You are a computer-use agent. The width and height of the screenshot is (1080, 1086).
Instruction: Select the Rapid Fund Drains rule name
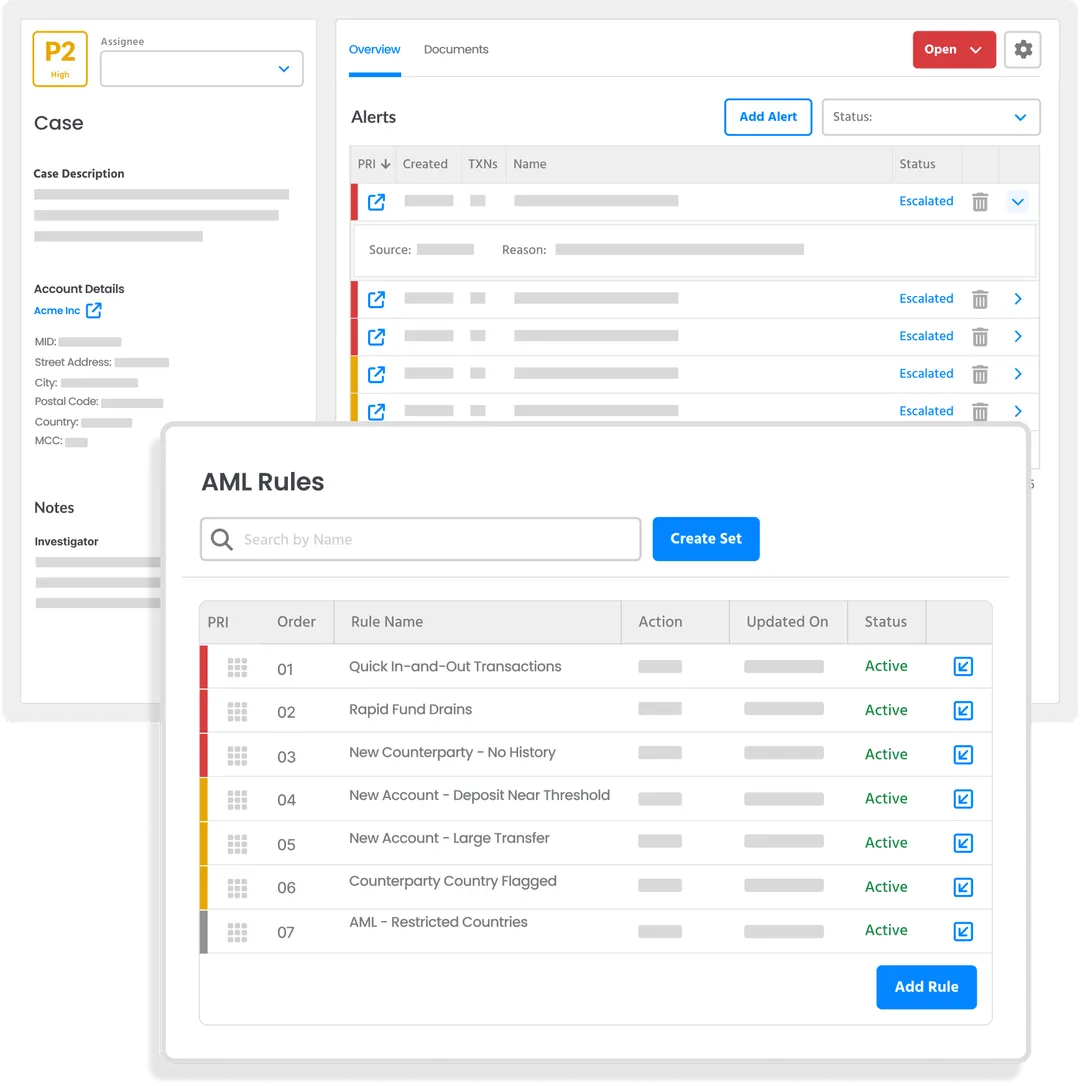pyautogui.click(x=410, y=709)
